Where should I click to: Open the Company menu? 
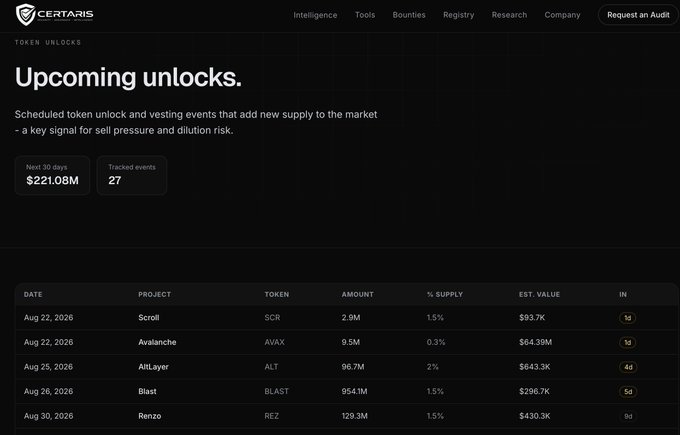(562, 15)
